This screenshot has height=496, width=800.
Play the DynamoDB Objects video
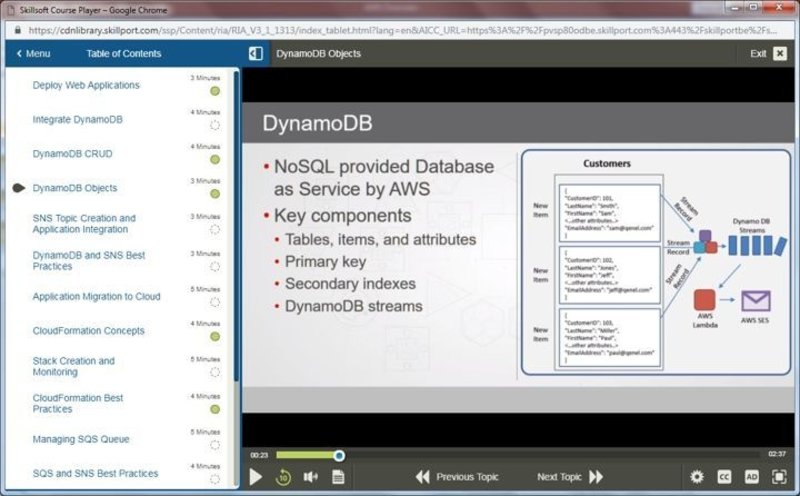coord(256,477)
